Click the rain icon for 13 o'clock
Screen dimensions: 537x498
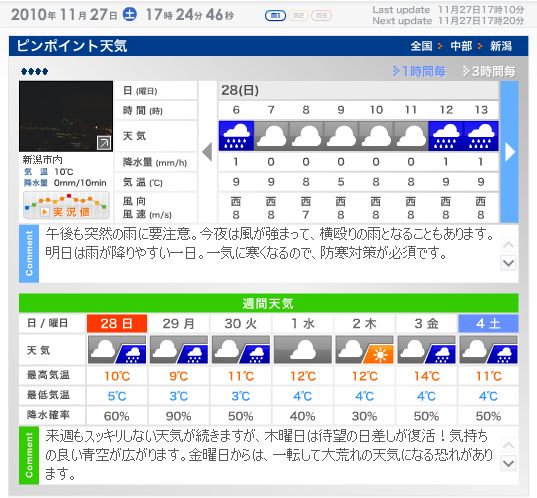pos(481,136)
